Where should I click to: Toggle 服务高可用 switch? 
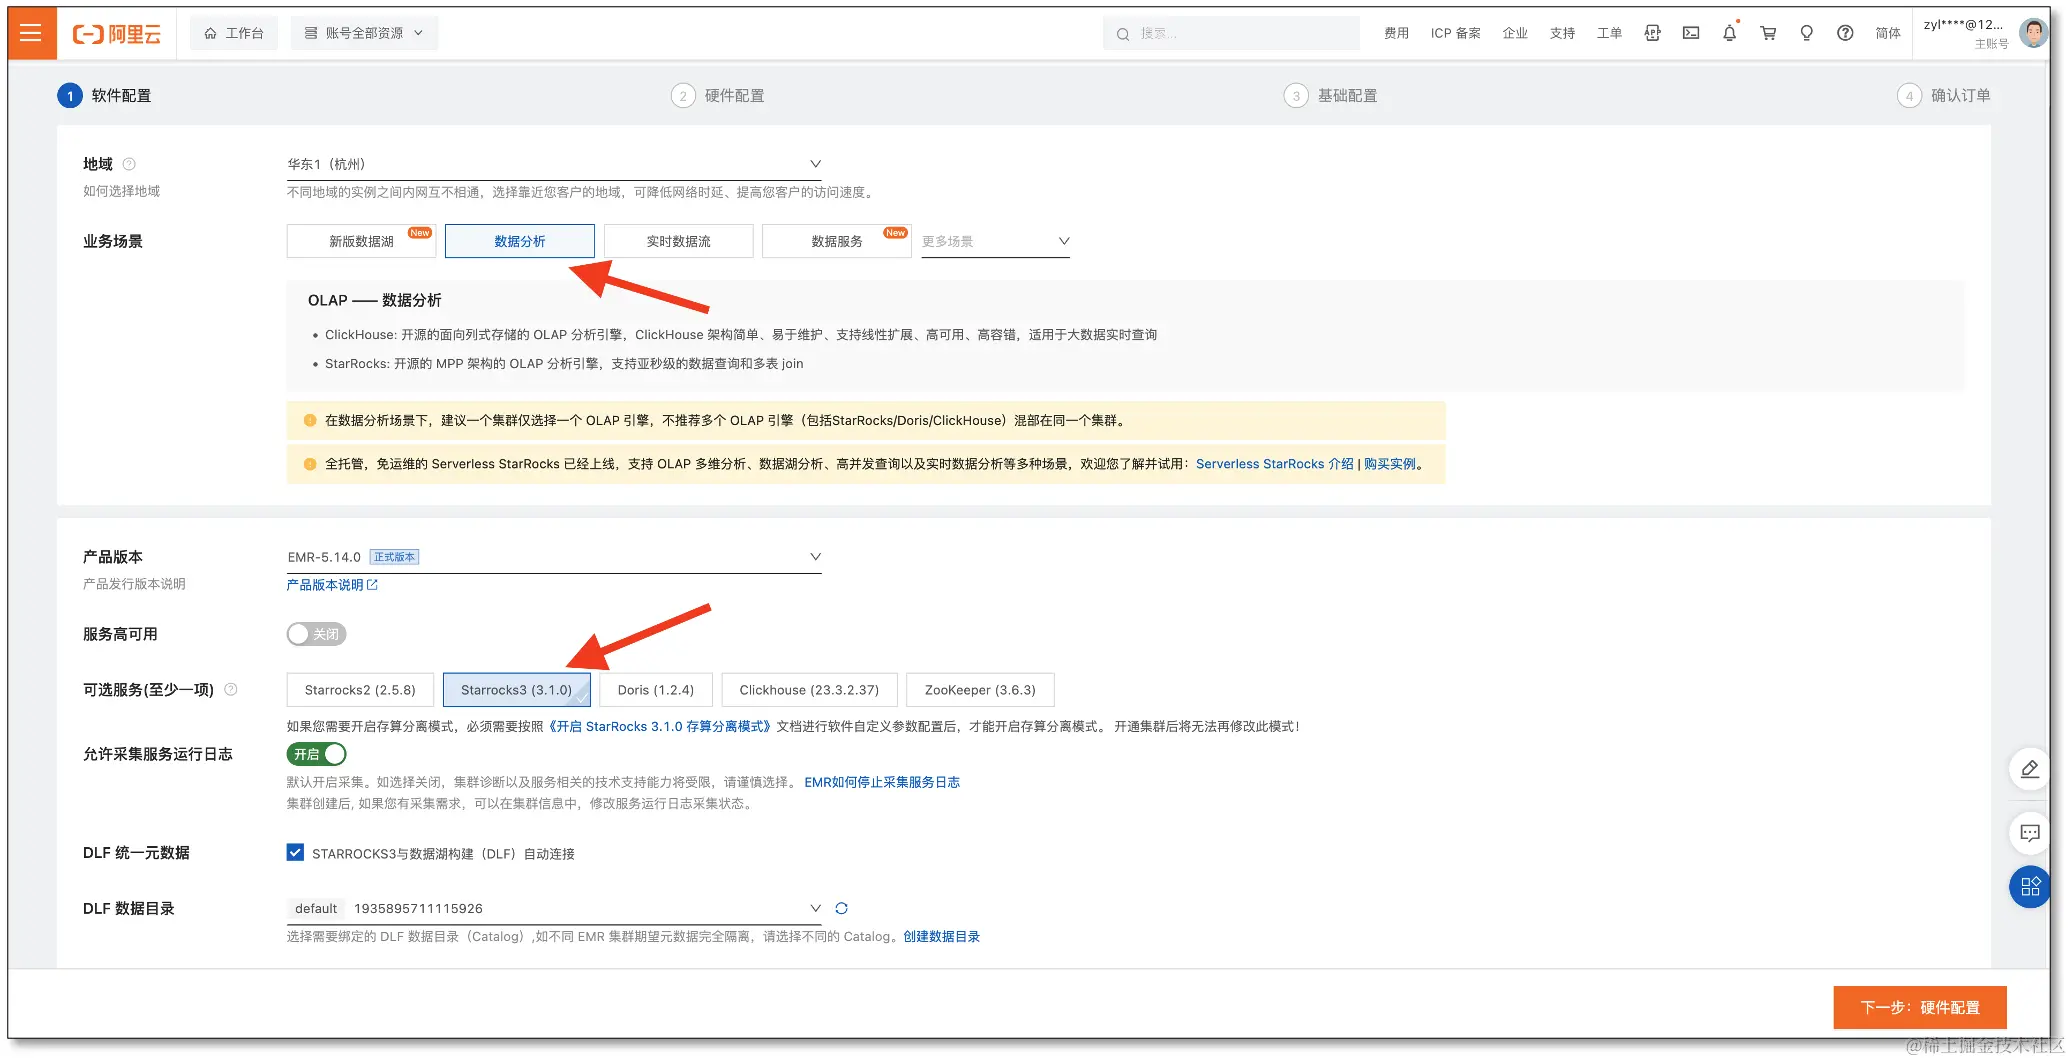pyautogui.click(x=316, y=634)
